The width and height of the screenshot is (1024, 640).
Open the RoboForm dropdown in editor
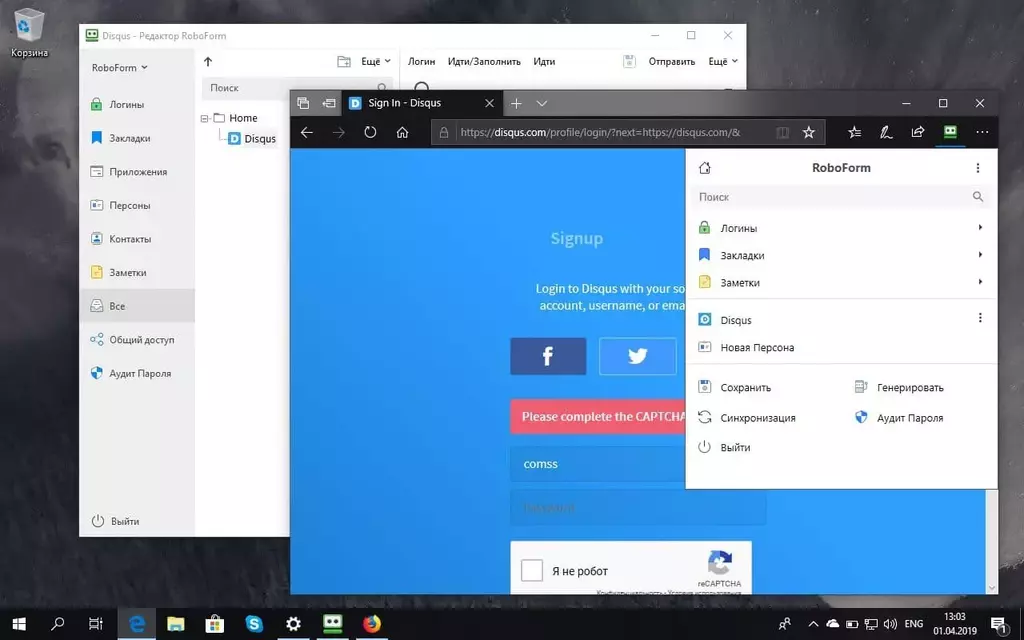tap(120, 67)
